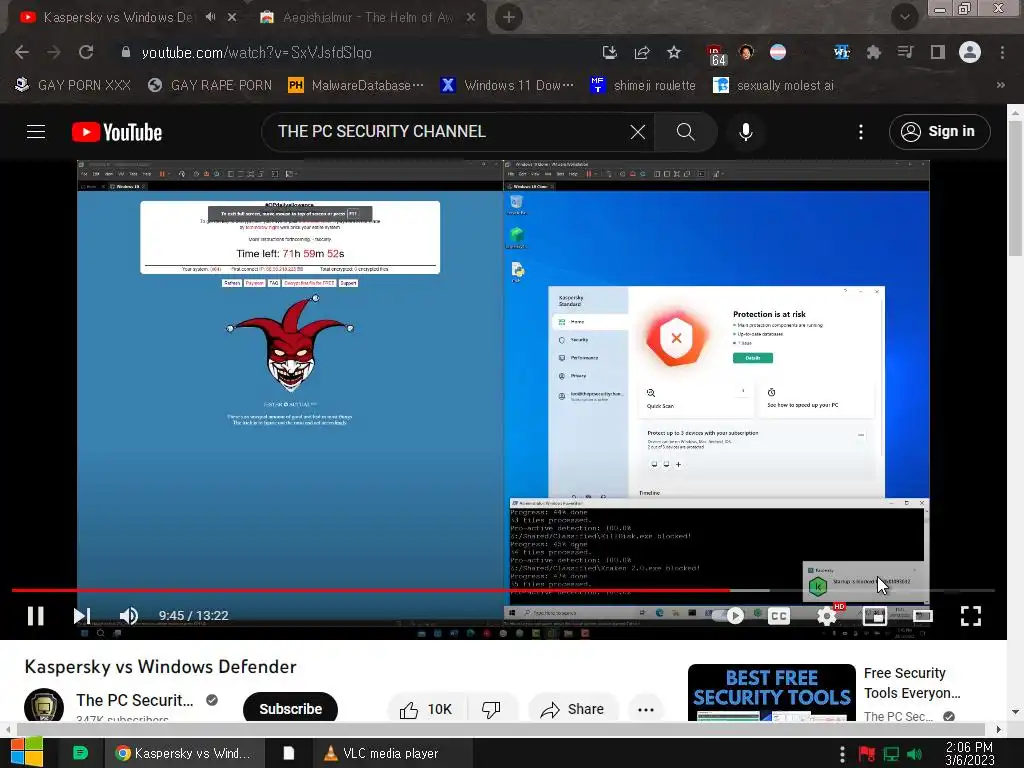Screen dimensions: 1024x768
Task: Toggle theater mode
Action: coord(922,616)
